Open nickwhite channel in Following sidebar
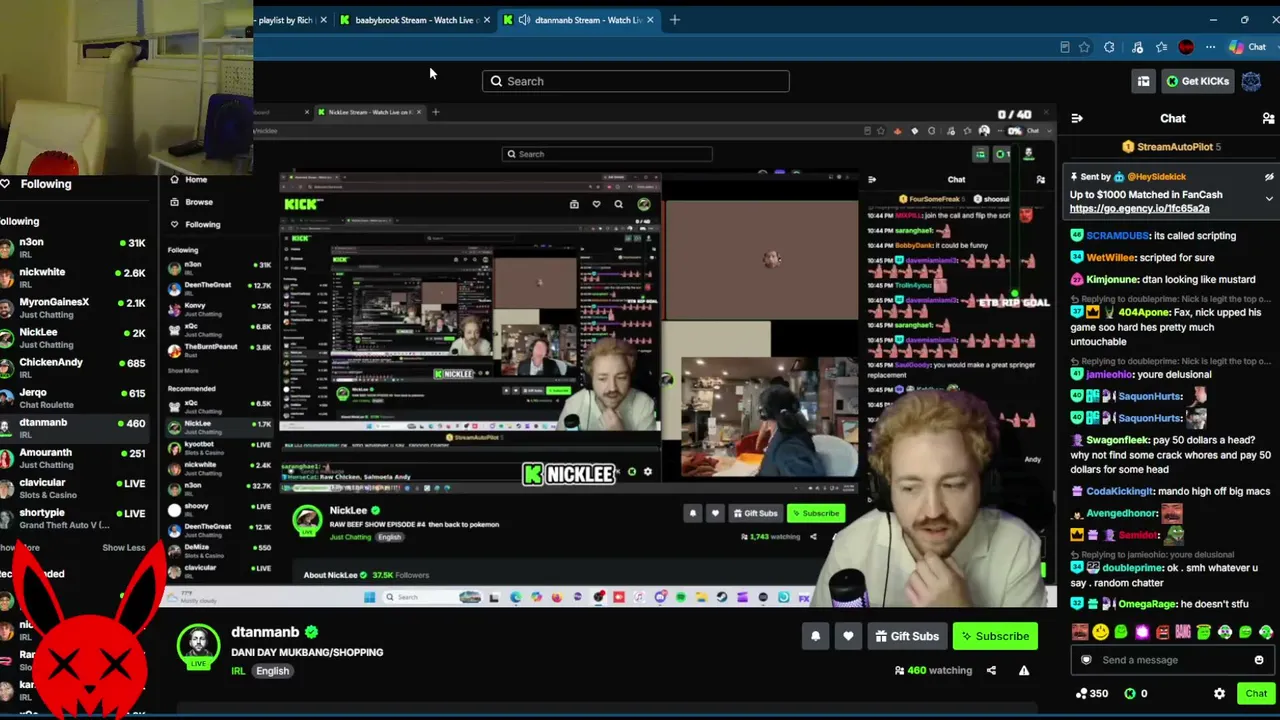 (75, 278)
